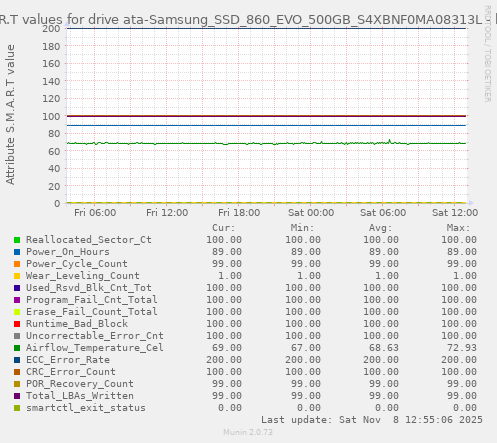
Task: Click the Min: column header
Action: tap(302, 228)
